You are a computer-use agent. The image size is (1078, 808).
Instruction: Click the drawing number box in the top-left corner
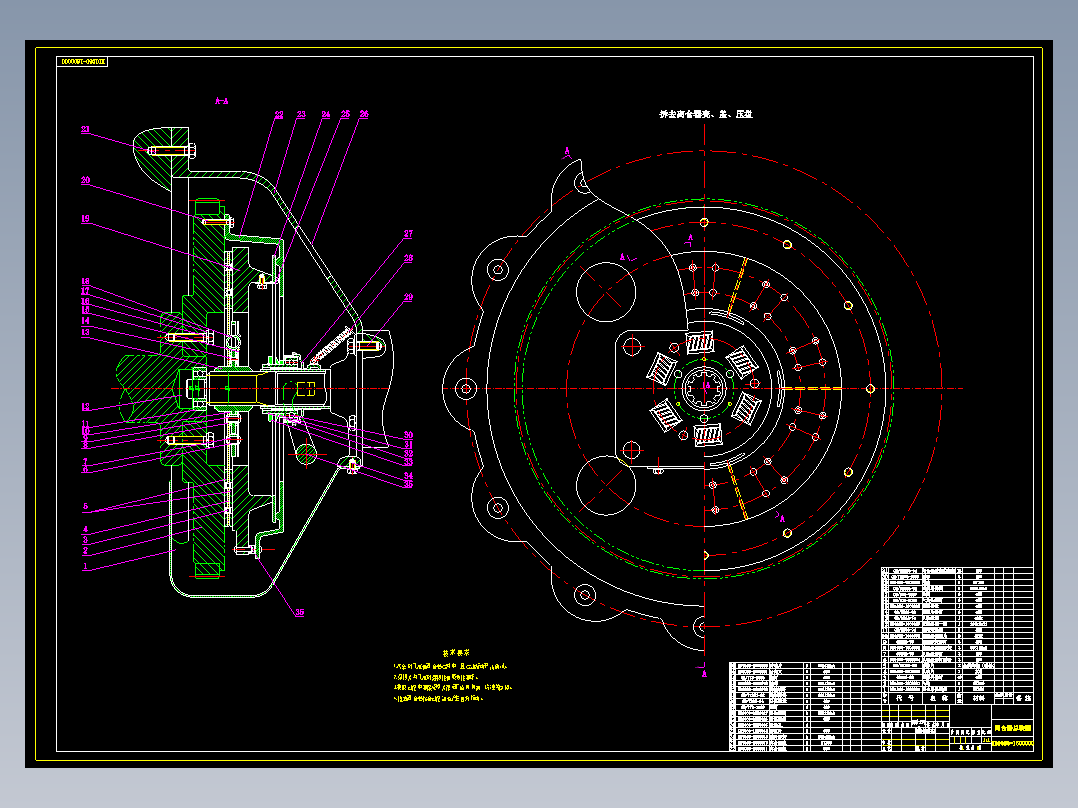(82, 62)
